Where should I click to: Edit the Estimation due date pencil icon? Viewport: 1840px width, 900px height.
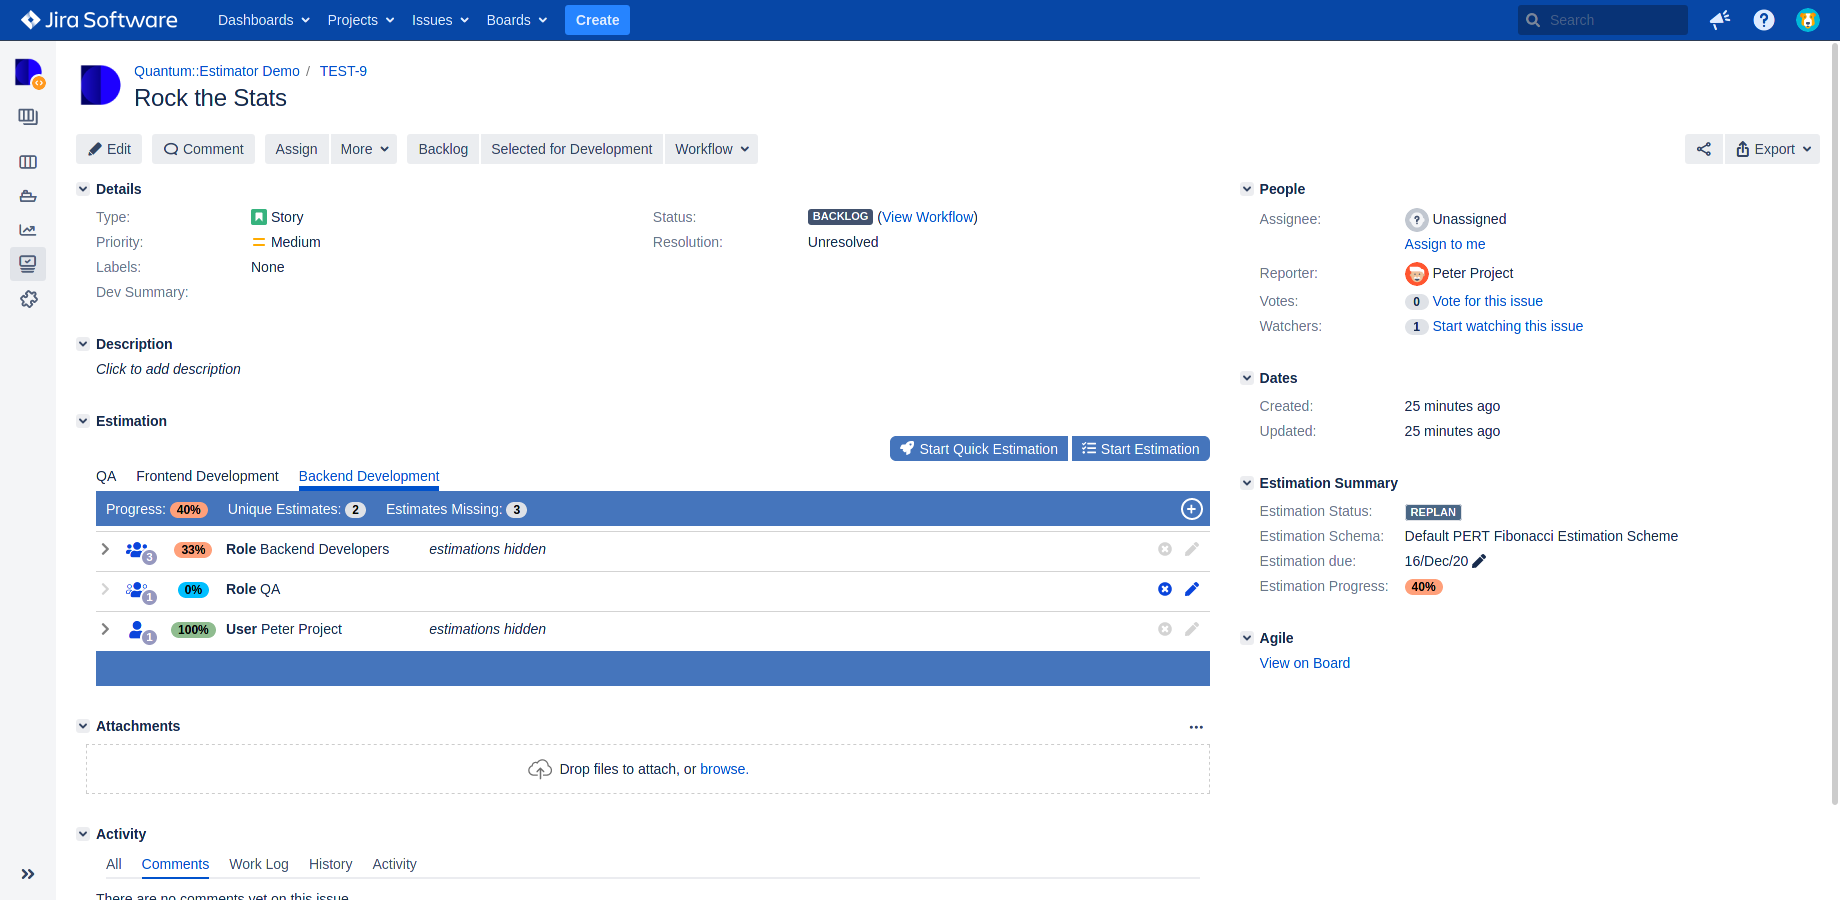(x=1480, y=561)
